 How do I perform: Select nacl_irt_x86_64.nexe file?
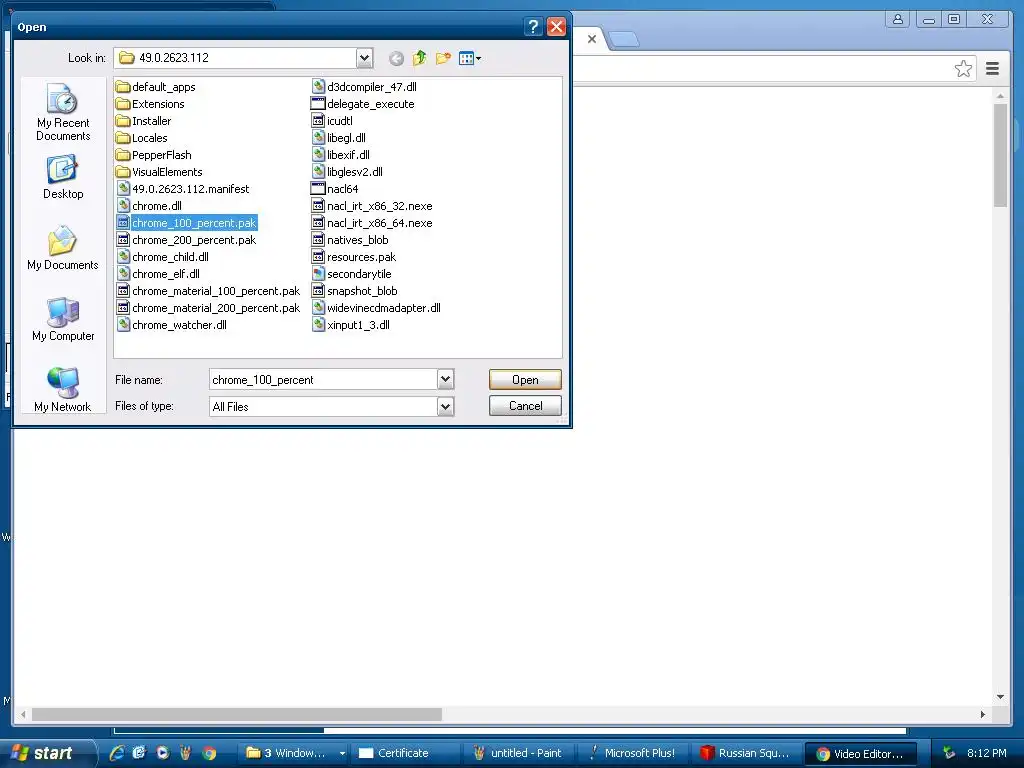372,223
